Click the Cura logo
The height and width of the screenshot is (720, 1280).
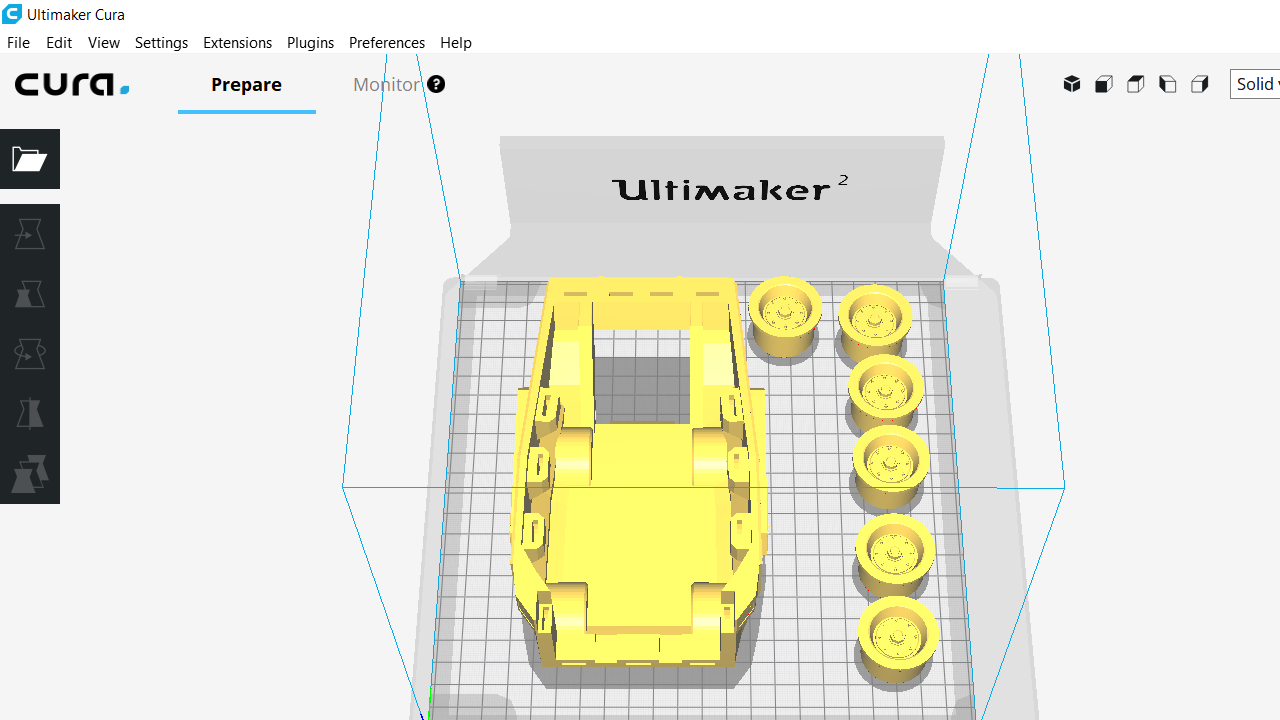(x=72, y=85)
